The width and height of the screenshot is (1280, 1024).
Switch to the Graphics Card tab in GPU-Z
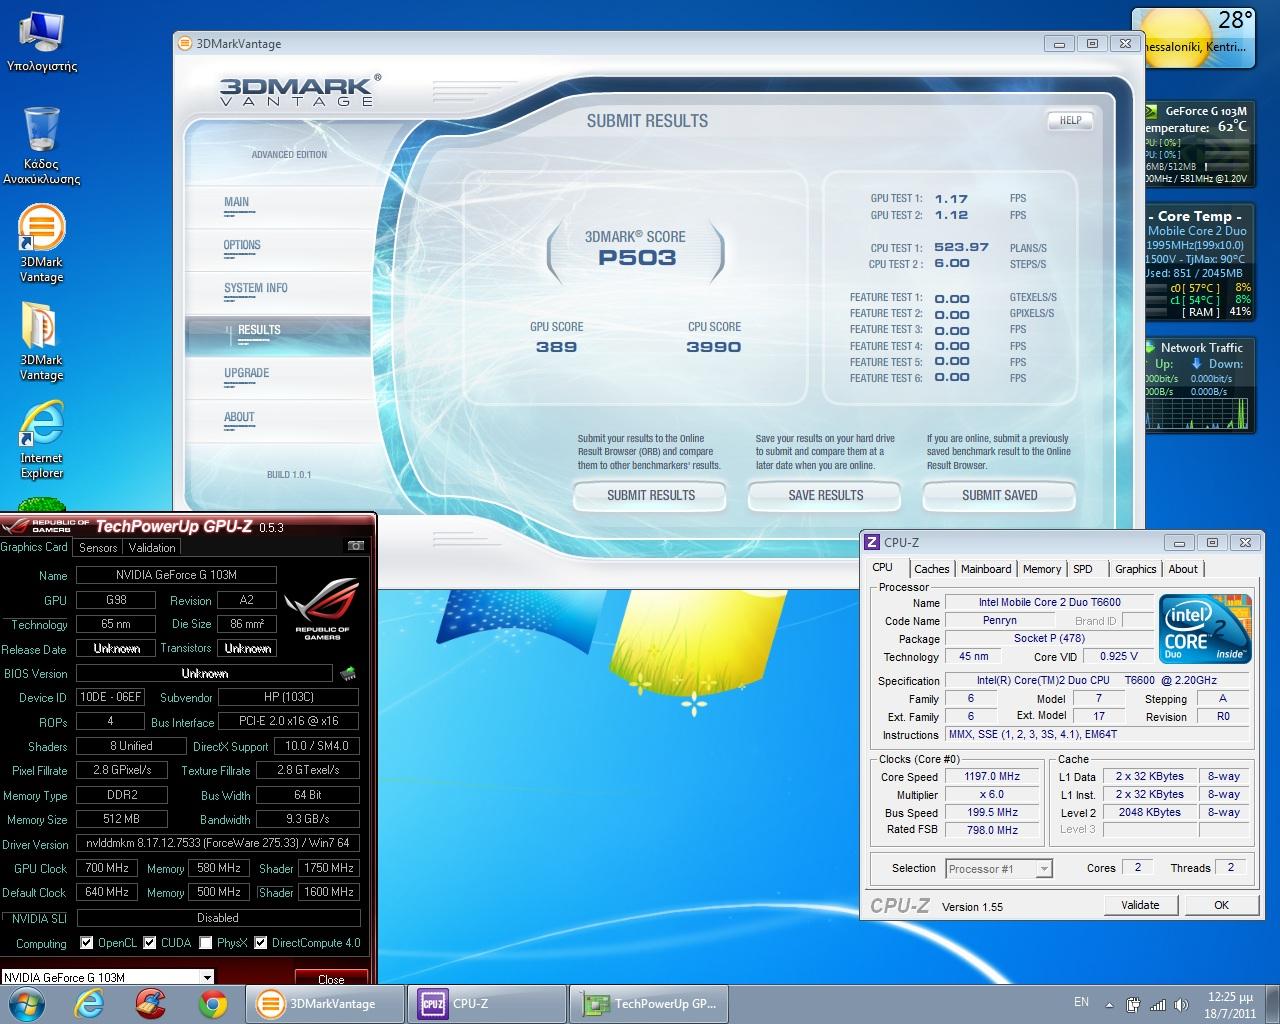tap(34, 547)
